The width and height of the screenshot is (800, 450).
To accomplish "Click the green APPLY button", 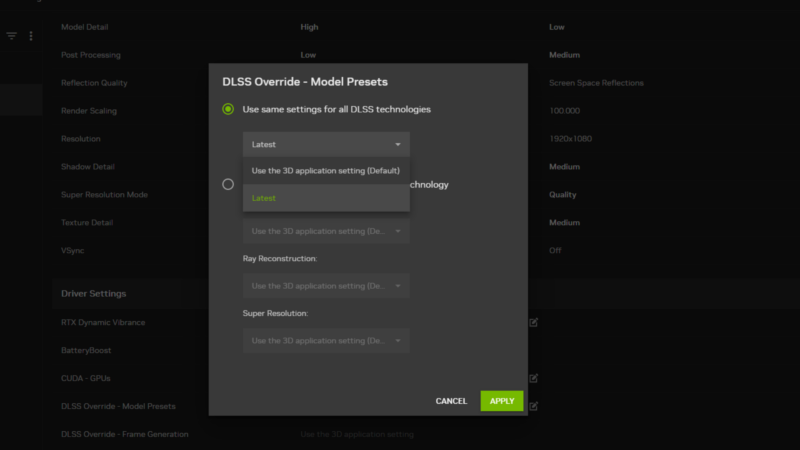I will 502,401.
